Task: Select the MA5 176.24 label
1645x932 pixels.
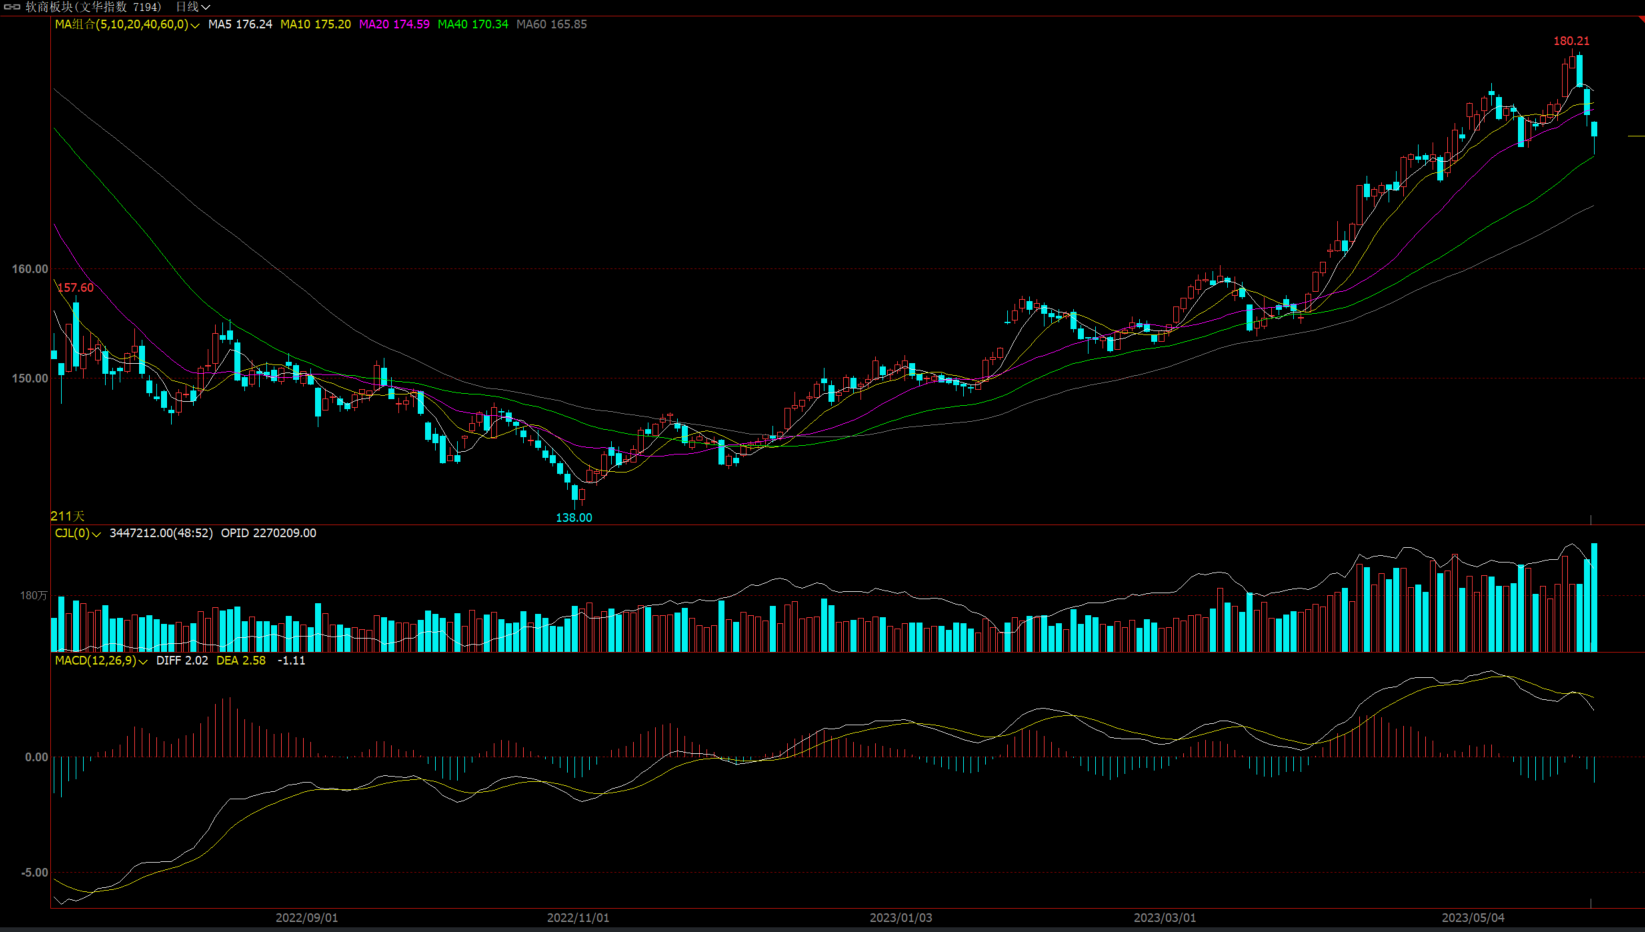Action: point(240,24)
